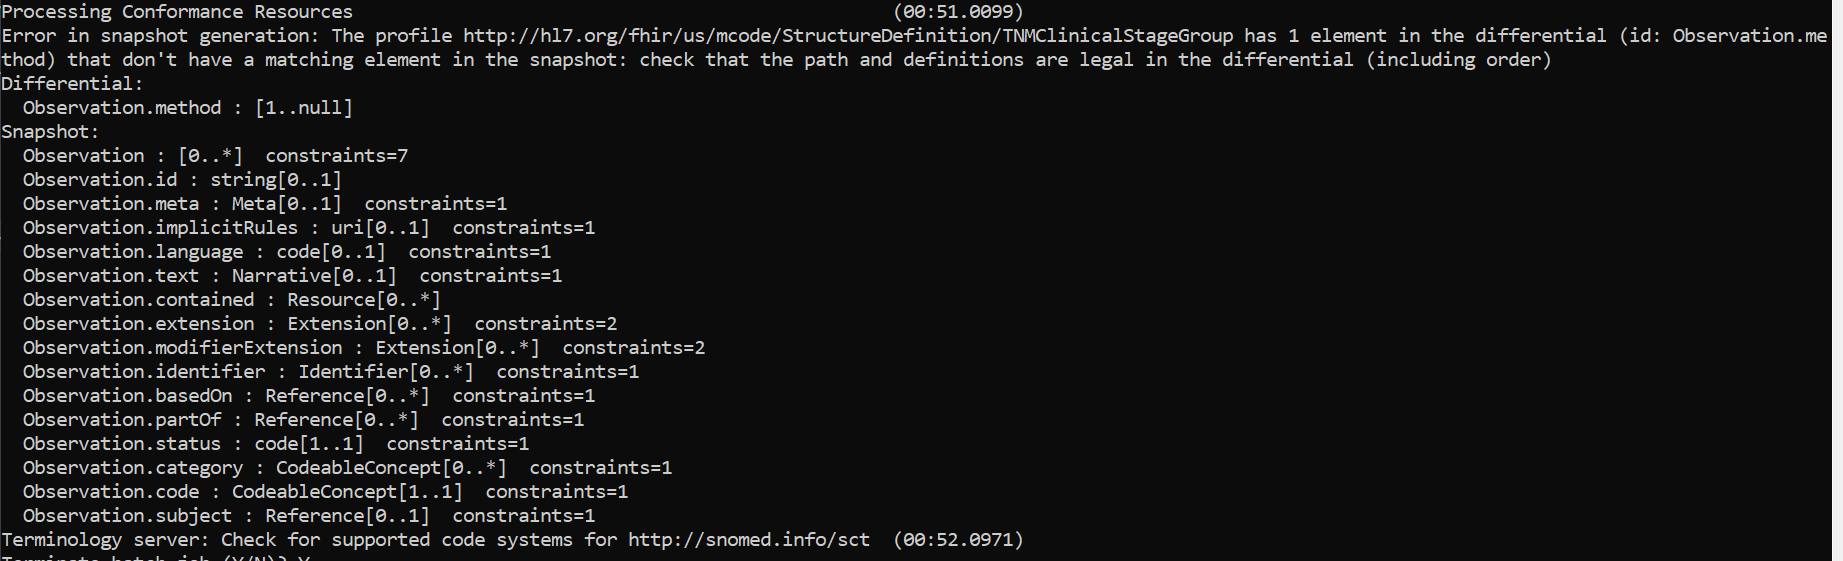Click the Observation.contained Resource line

coord(232,300)
